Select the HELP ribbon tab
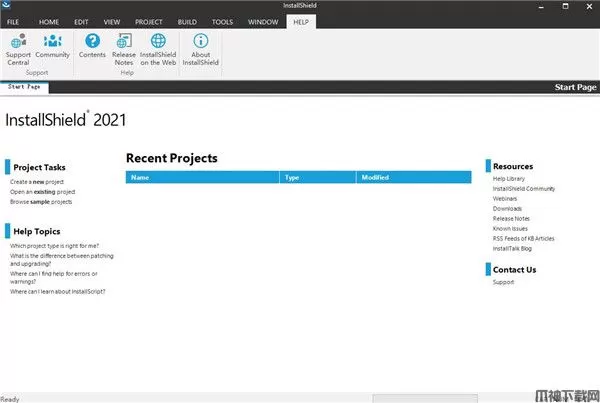This screenshot has width=600, height=403. [x=301, y=22]
